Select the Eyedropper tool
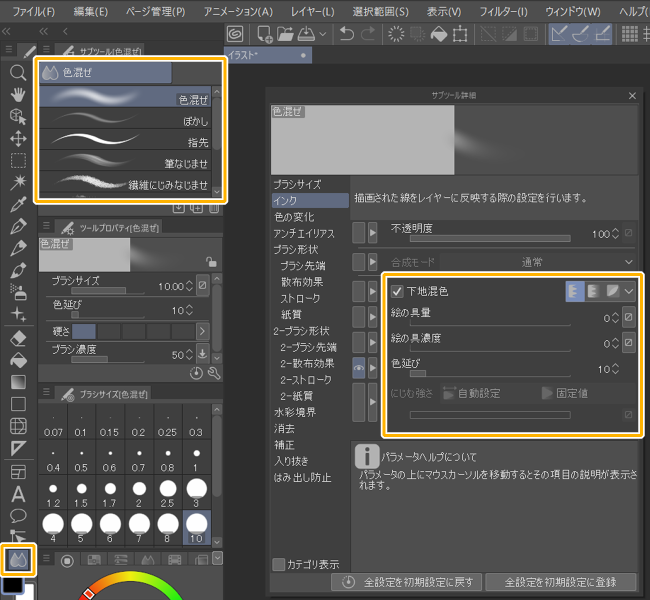 coord(18,204)
